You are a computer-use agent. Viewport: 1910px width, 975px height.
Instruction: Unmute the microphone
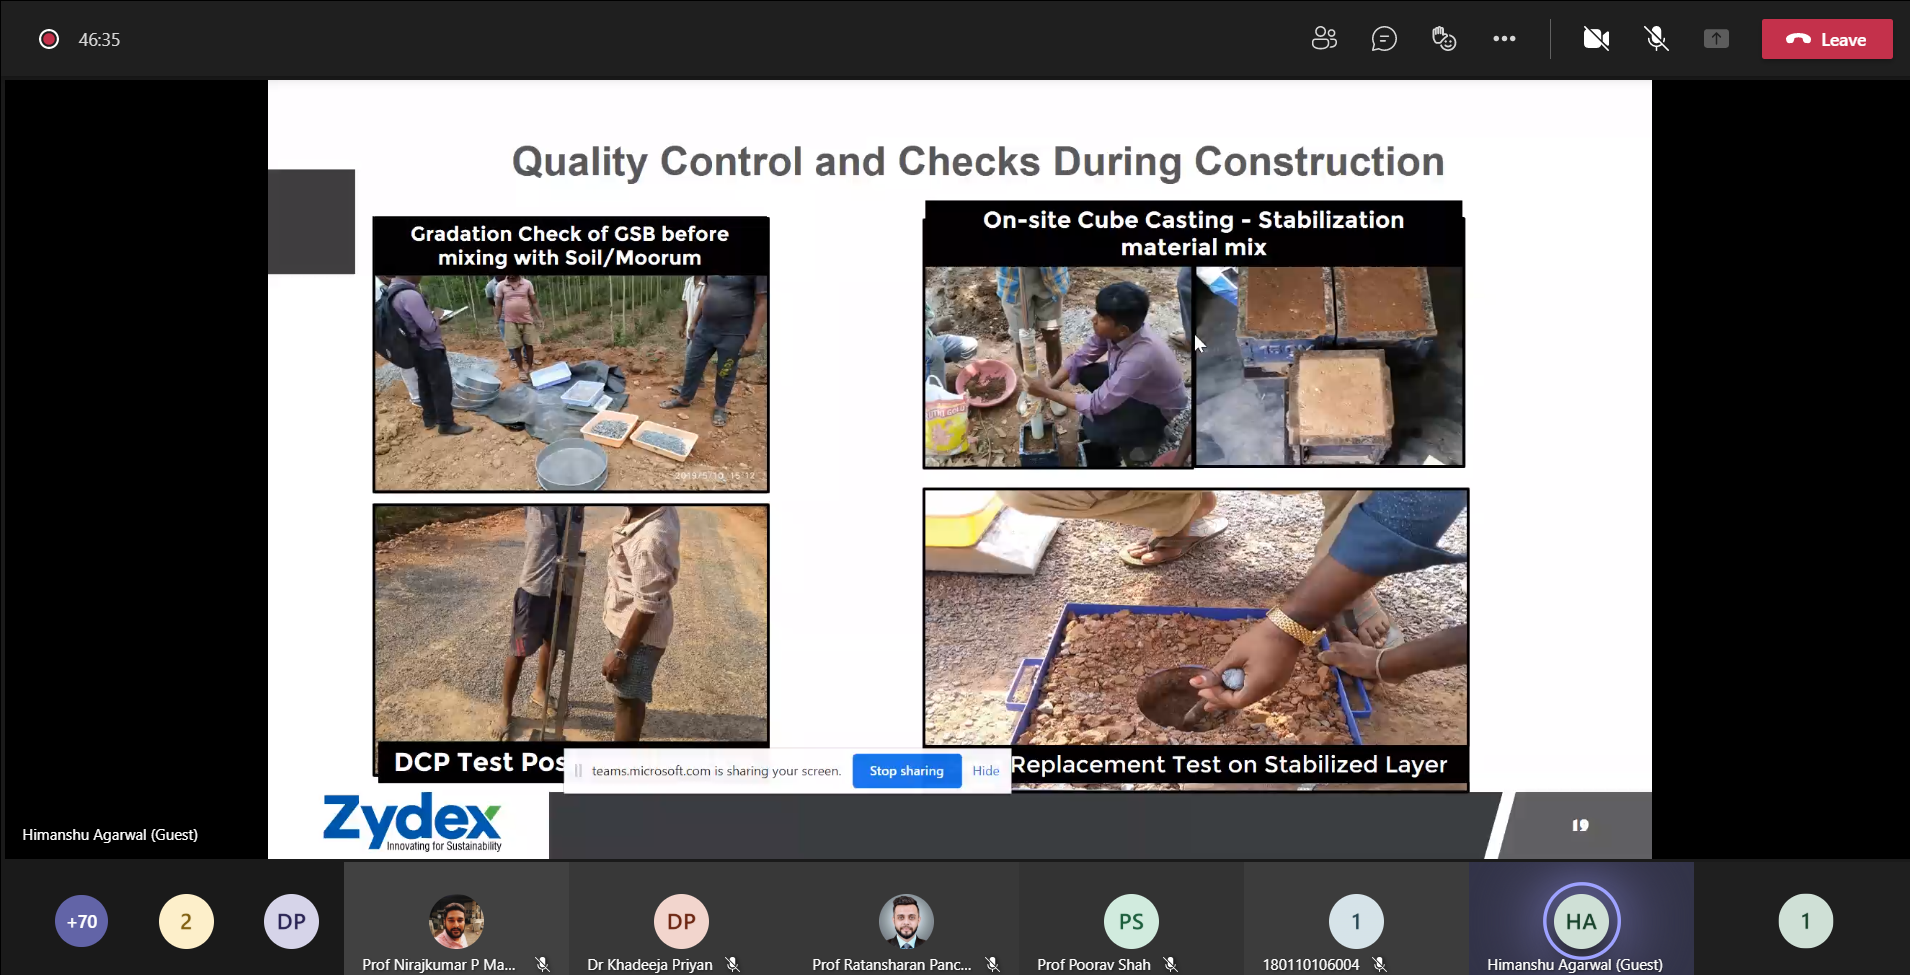coord(1656,39)
